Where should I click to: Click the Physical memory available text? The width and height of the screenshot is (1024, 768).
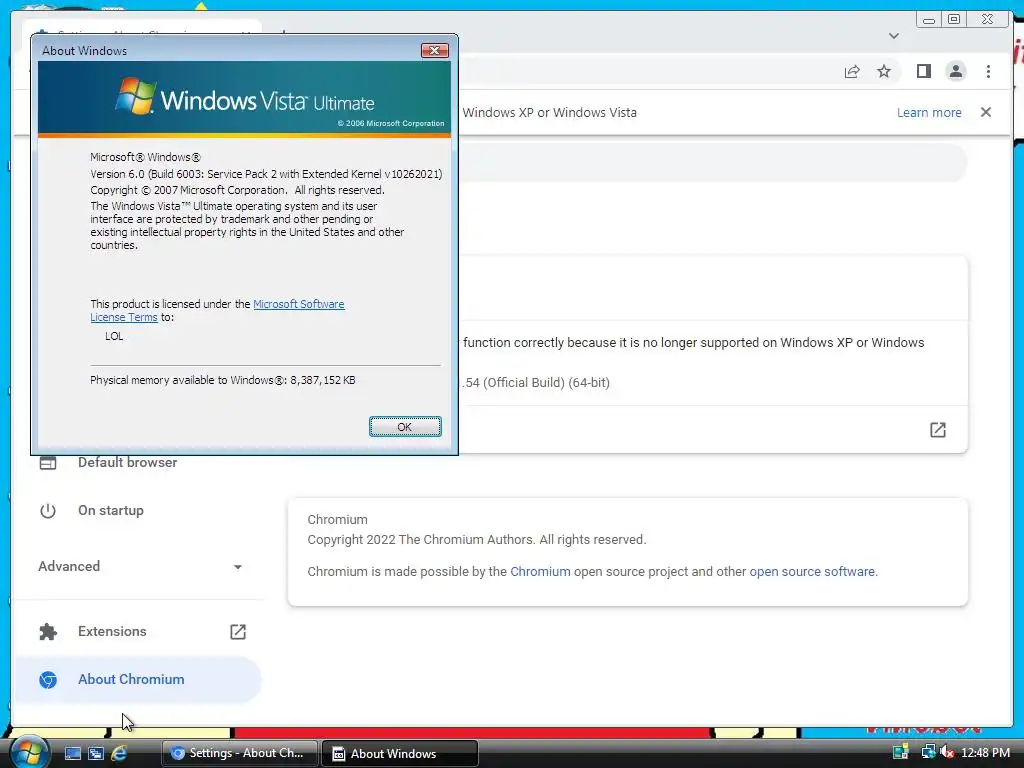tap(223, 380)
